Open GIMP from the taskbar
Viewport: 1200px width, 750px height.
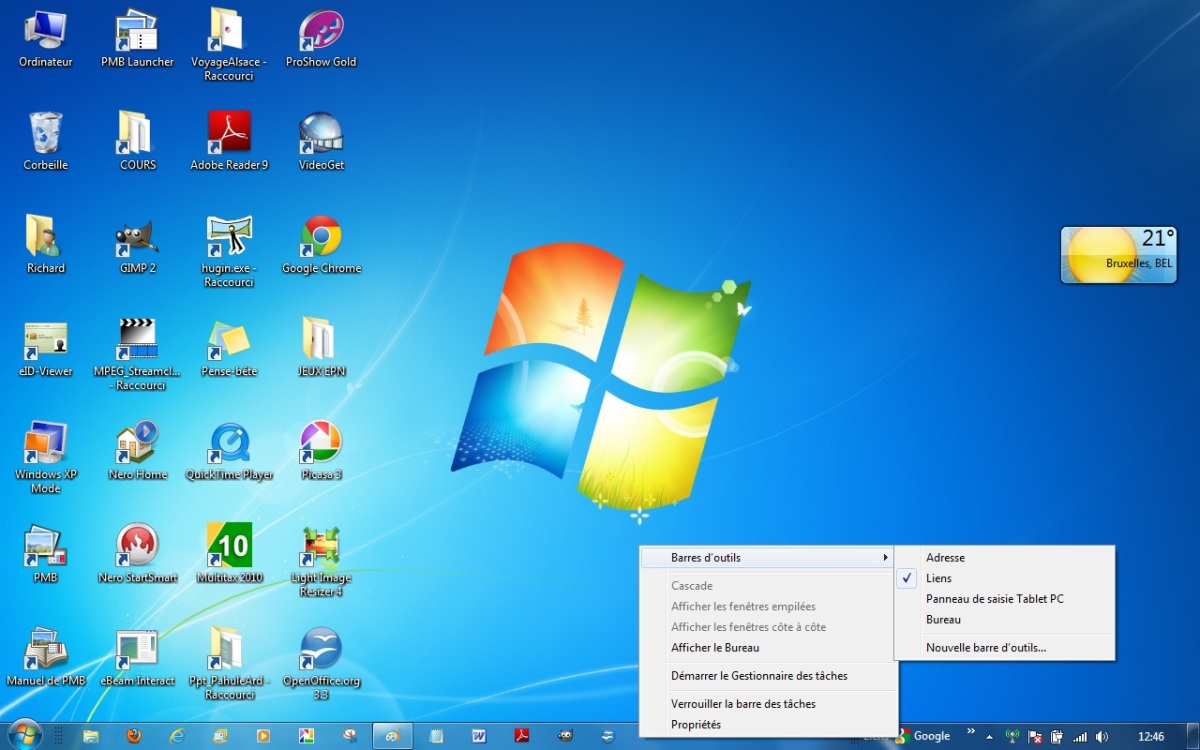coord(564,736)
